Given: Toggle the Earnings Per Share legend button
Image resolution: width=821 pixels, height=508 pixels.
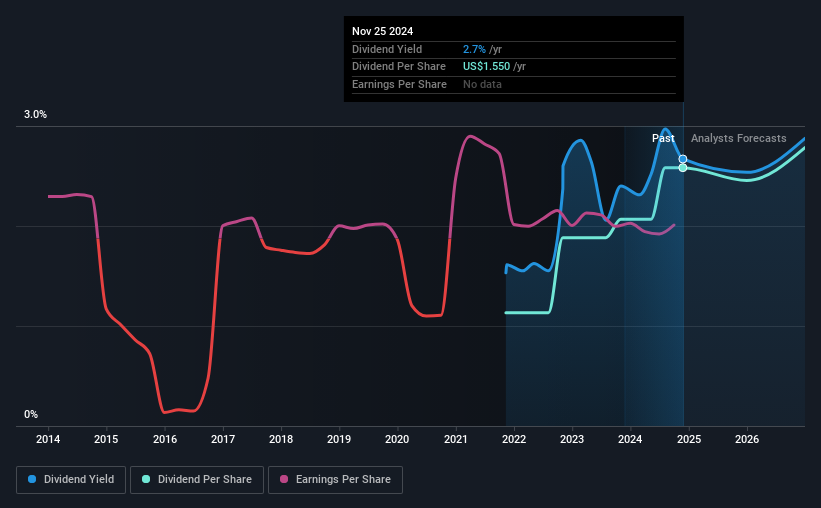Looking at the screenshot, I should (335, 480).
